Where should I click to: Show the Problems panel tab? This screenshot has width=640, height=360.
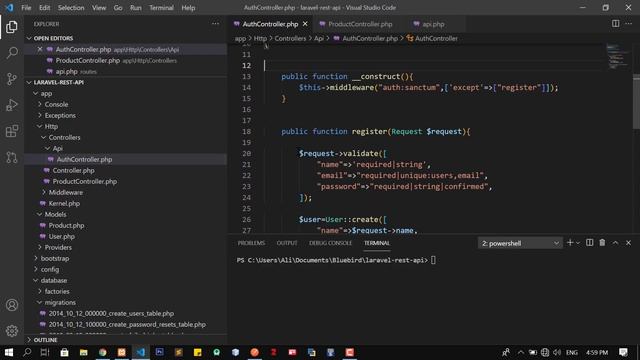[x=251, y=243]
